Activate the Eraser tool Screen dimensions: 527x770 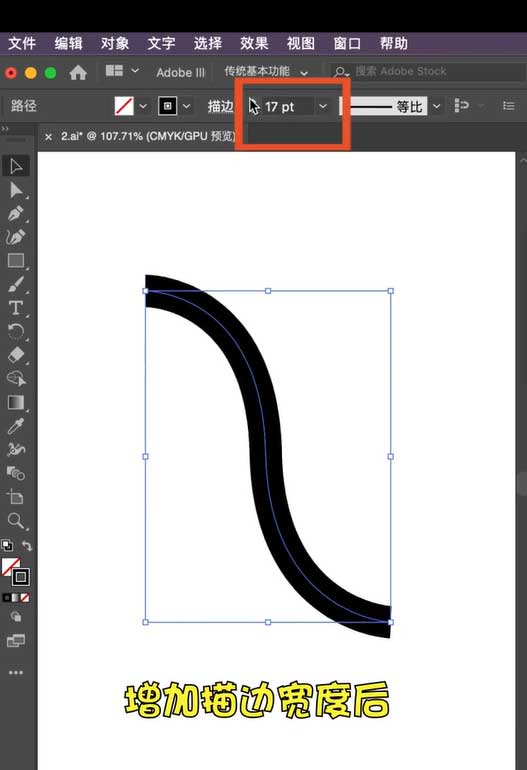pos(16,355)
